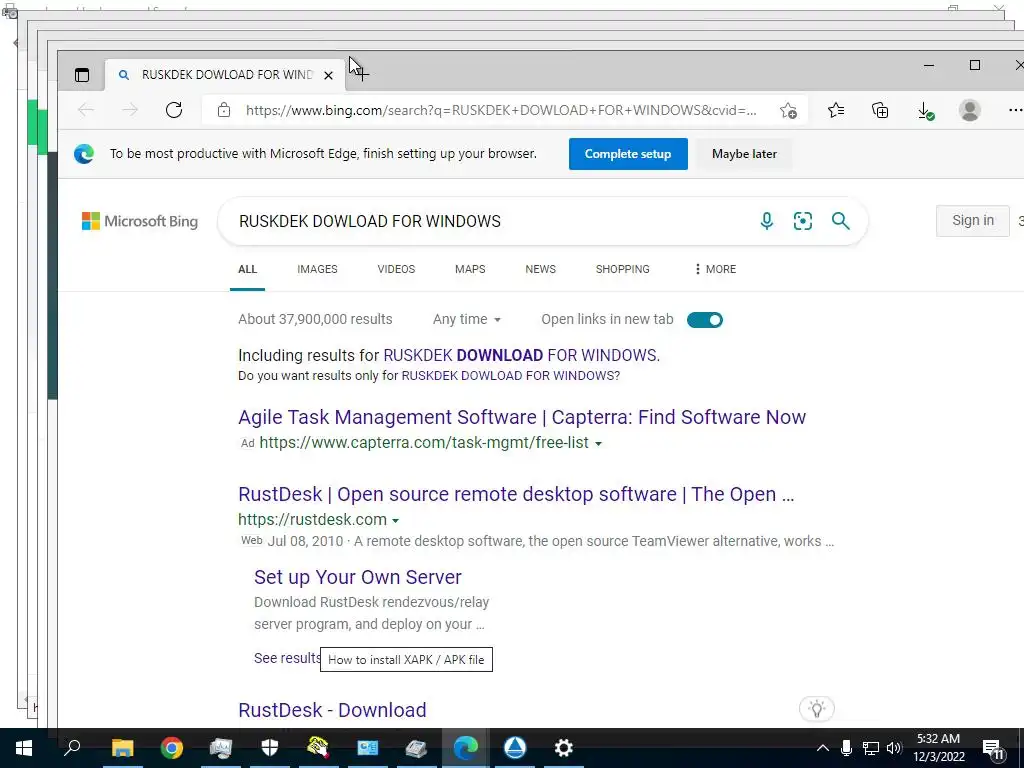The height and width of the screenshot is (768, 1024).
Task: Submit search with magnifier icon
Action: (x=840, y=221)
